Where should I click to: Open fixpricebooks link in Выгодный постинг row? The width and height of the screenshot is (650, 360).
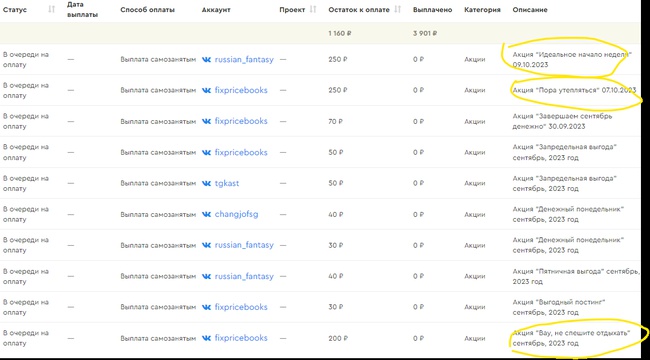pyautogui.click(x=241, y=307)
